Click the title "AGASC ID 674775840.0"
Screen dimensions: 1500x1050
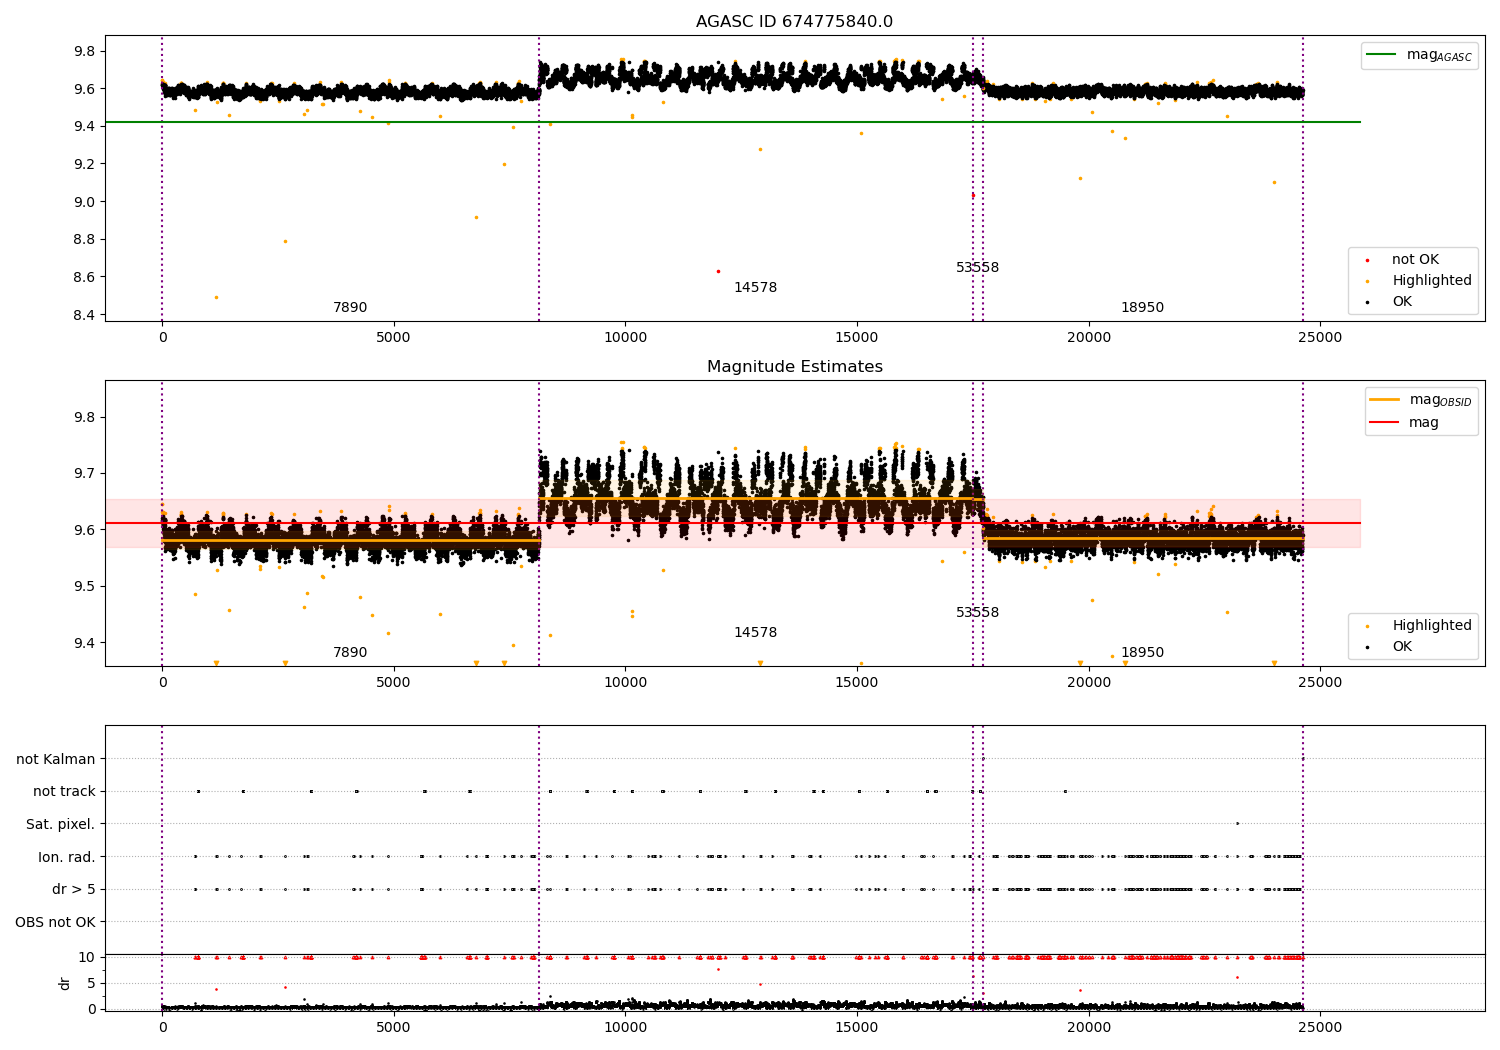click(x=794, y=22)
